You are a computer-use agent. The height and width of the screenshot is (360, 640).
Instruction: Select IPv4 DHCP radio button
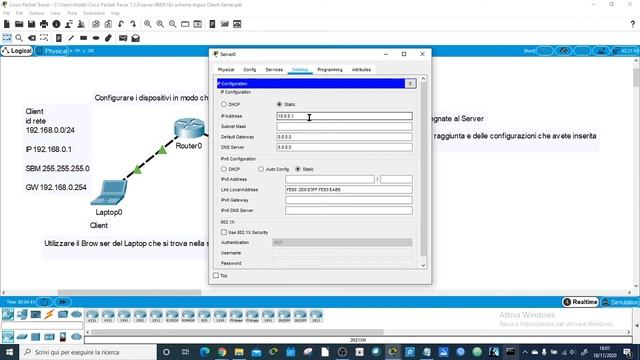coord(224,104)
